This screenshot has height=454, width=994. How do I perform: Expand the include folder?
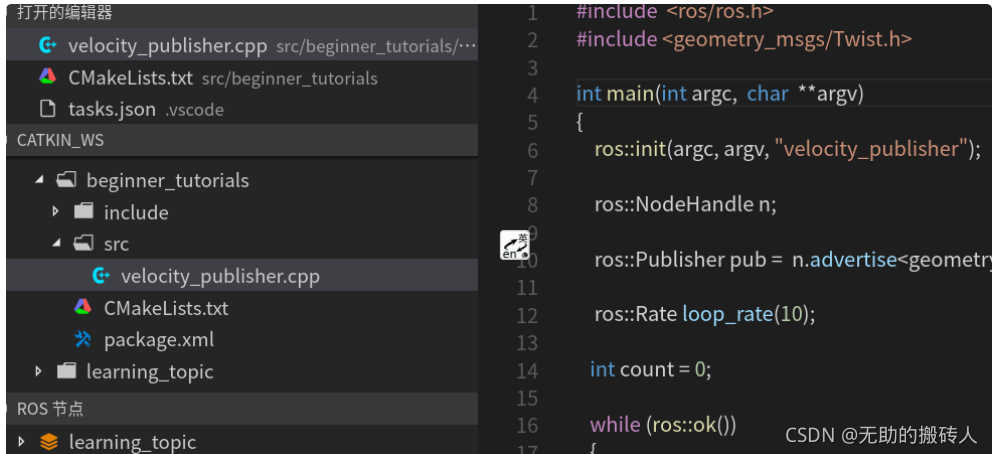click(x=57, y=212)
